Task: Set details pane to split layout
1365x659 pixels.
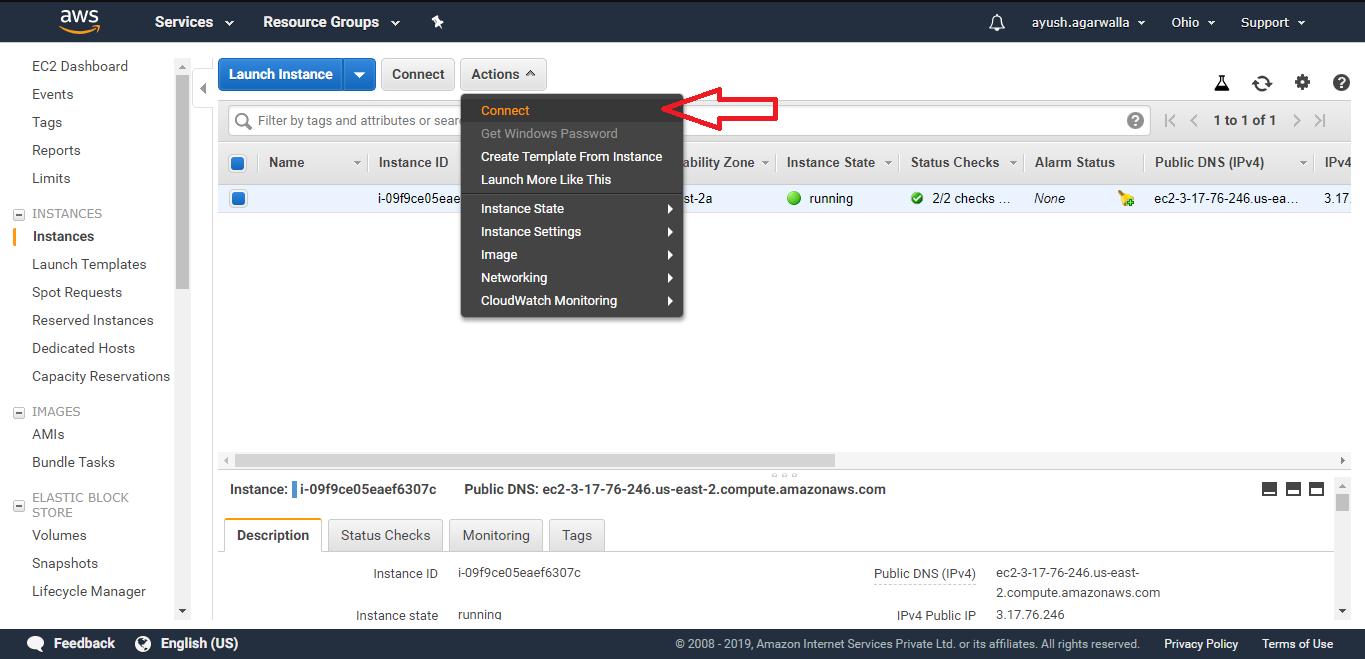Action: (x=1293, y=489)
